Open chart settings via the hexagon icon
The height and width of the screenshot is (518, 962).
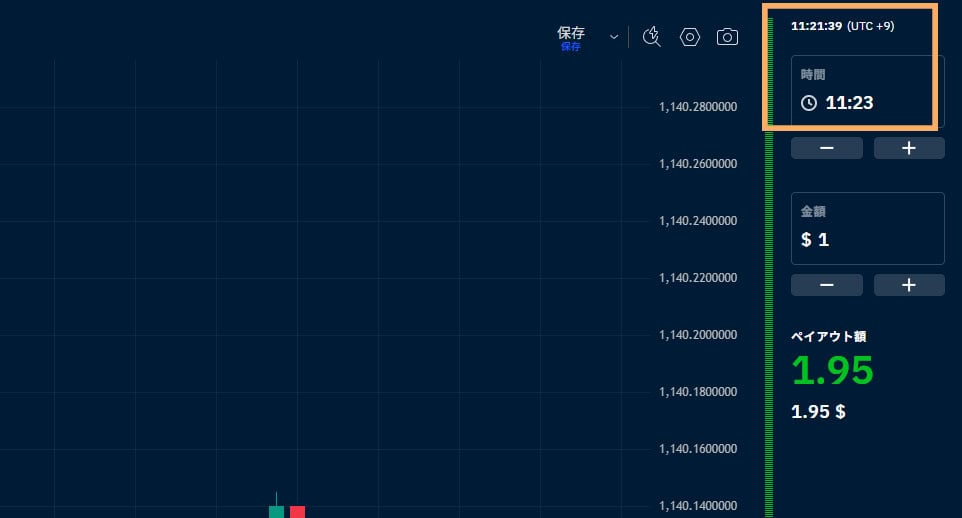[690, 37]
